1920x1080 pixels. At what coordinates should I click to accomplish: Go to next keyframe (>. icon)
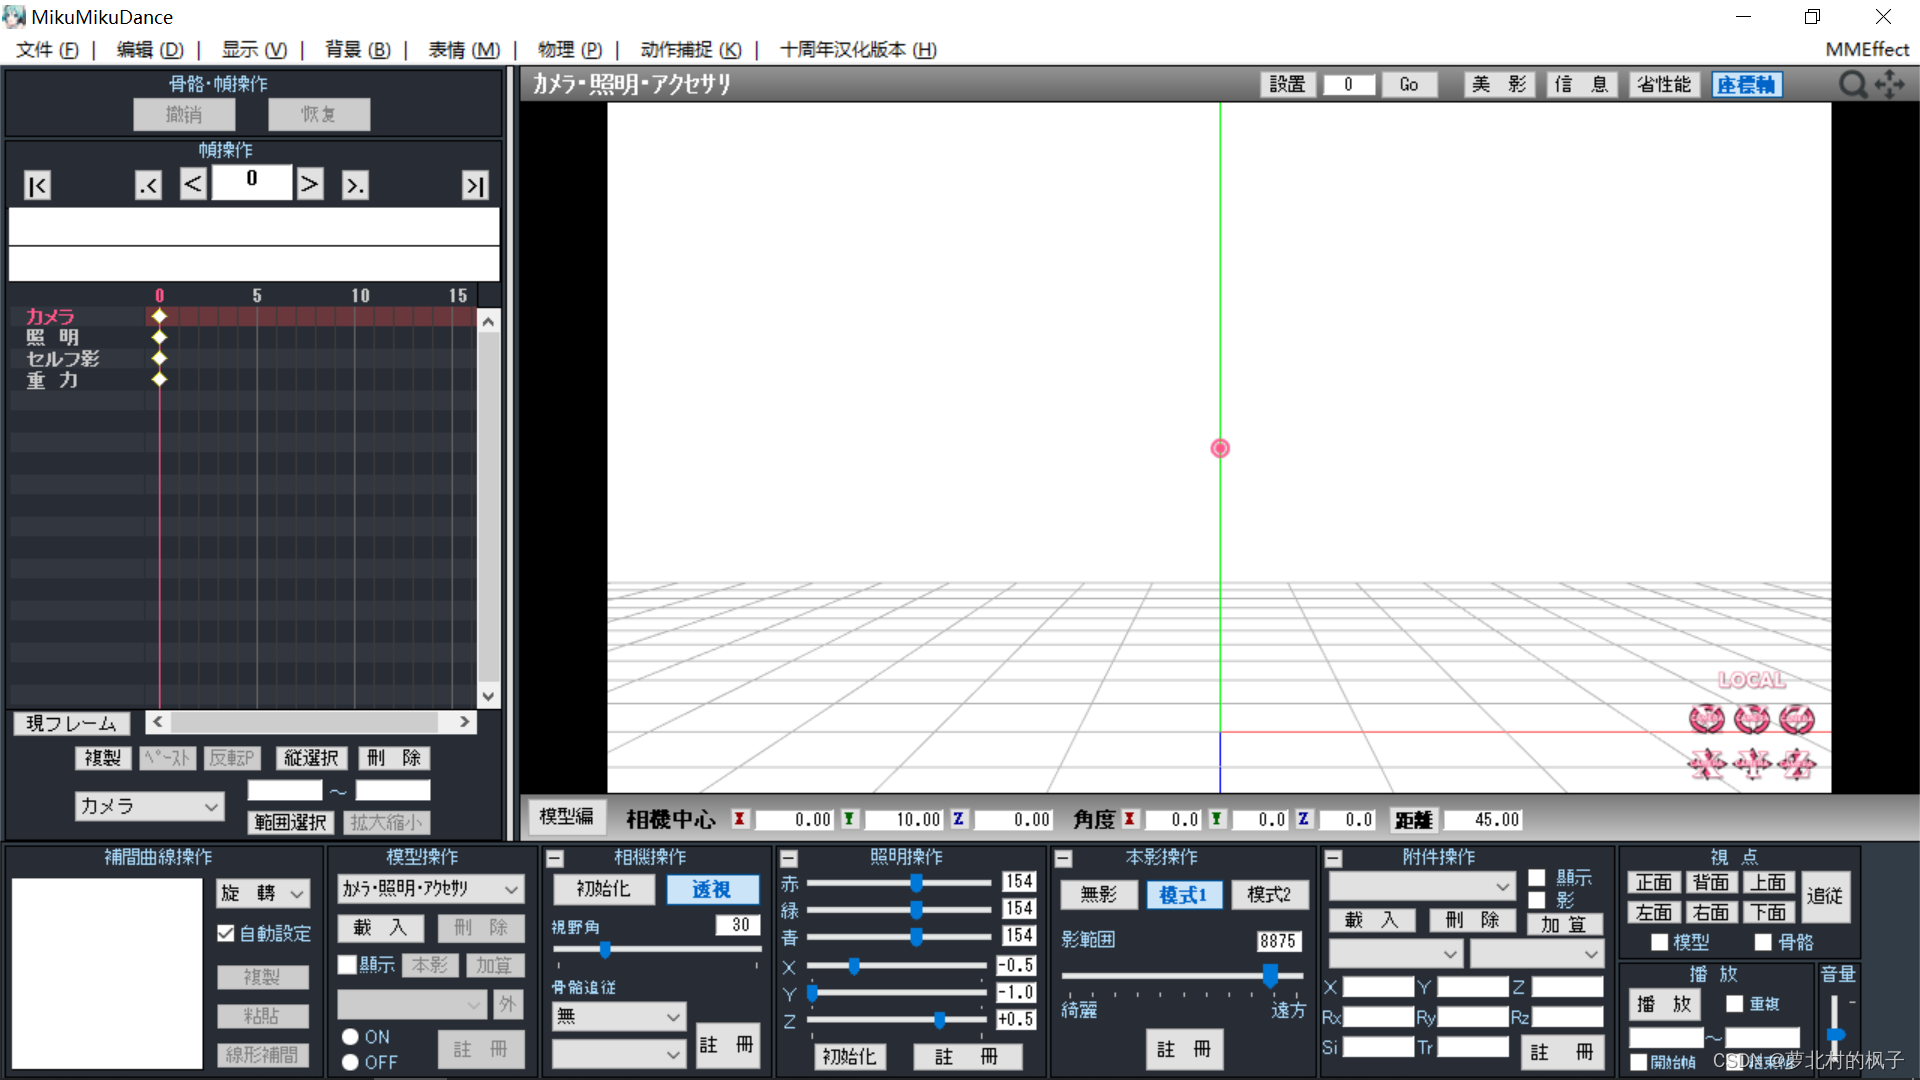pos(355,185)
